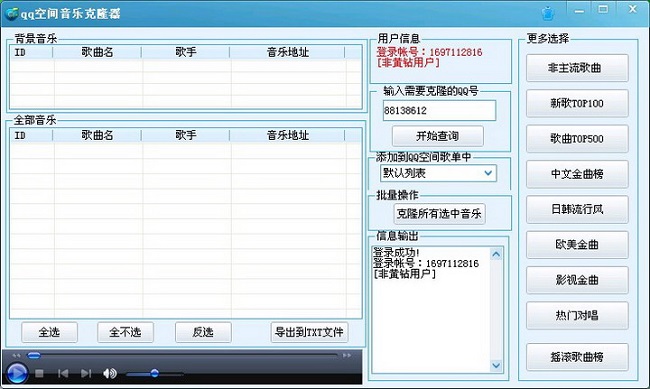This screenshot has width=650, height=389.
Task: Stop playback with the square stop button
Action: [x=39, y=374]
